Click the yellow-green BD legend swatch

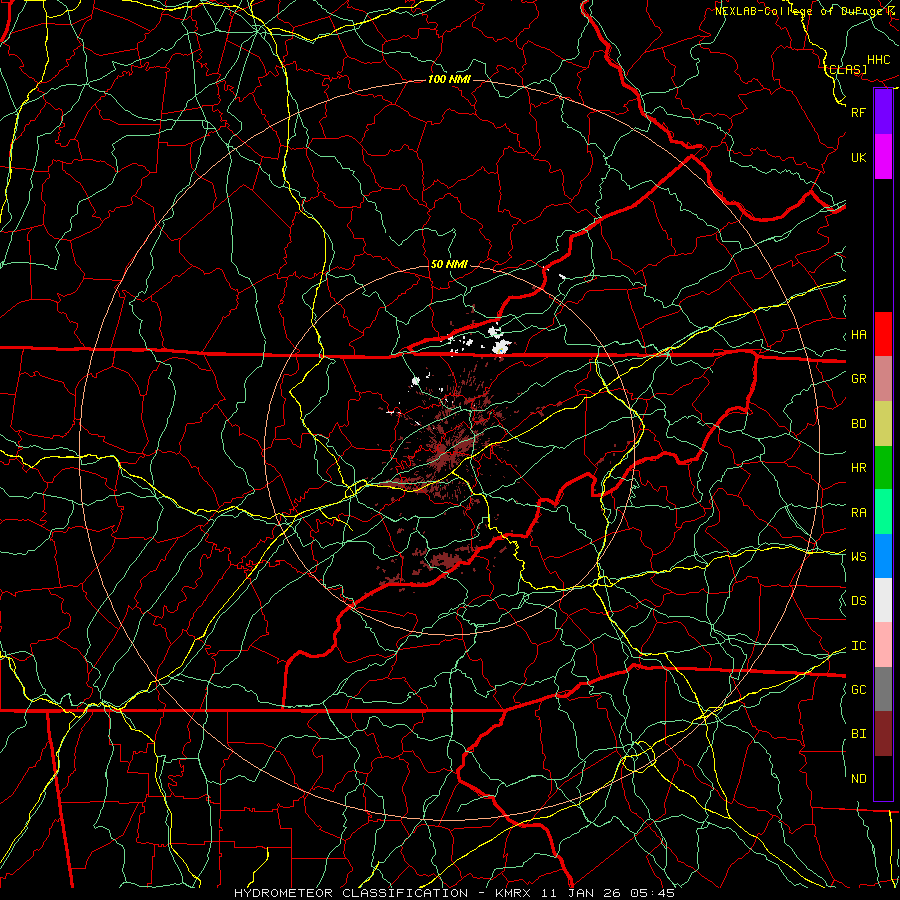(883, 423)
